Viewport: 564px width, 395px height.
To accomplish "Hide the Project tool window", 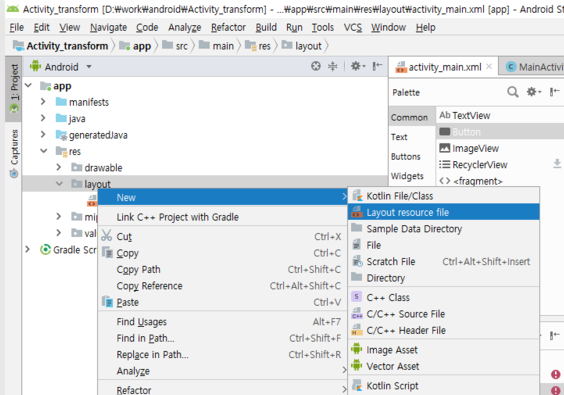I will click(377, 66).
